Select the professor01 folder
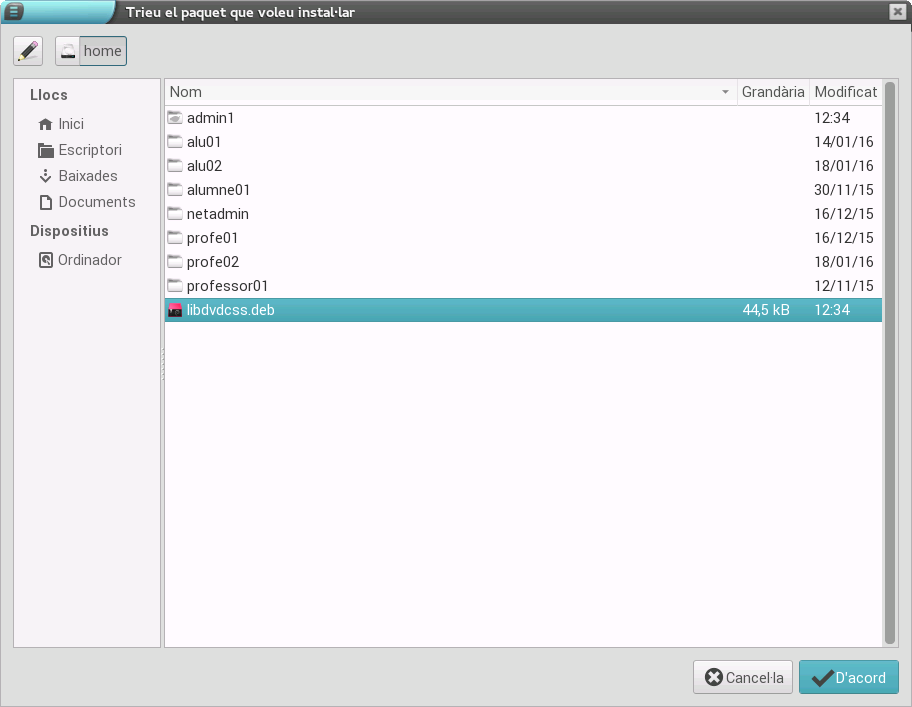Screen dimensions: 912x707 click(x=227, y=286)
